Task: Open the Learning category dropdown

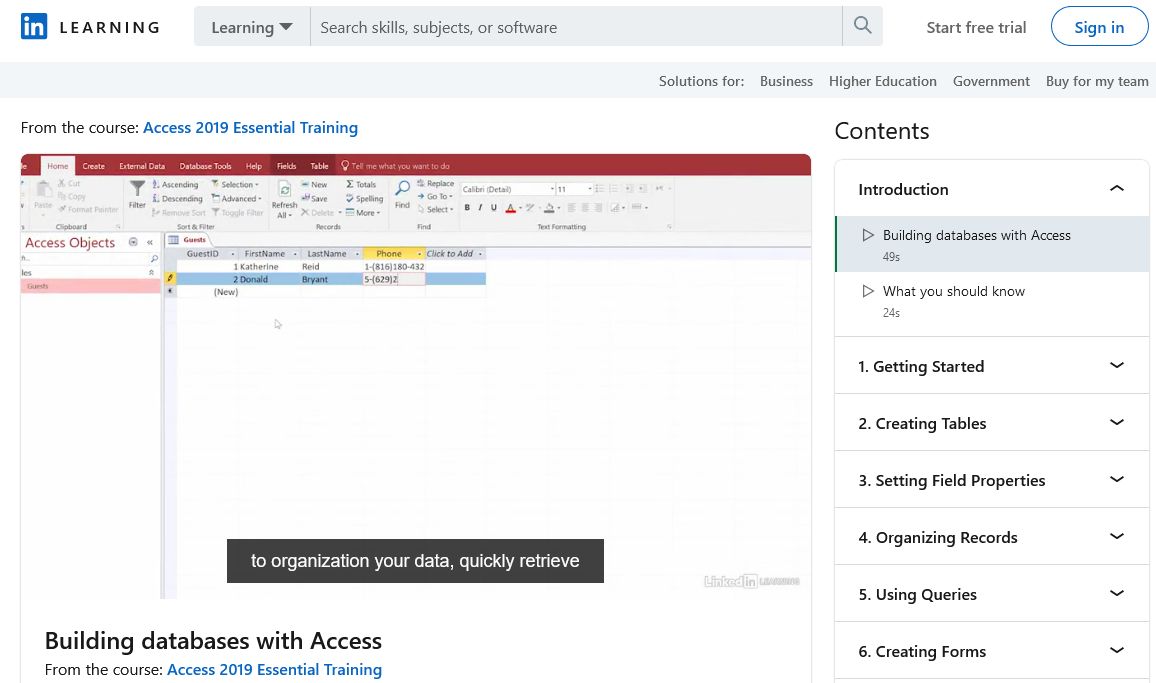Action: tap(250, 27)
